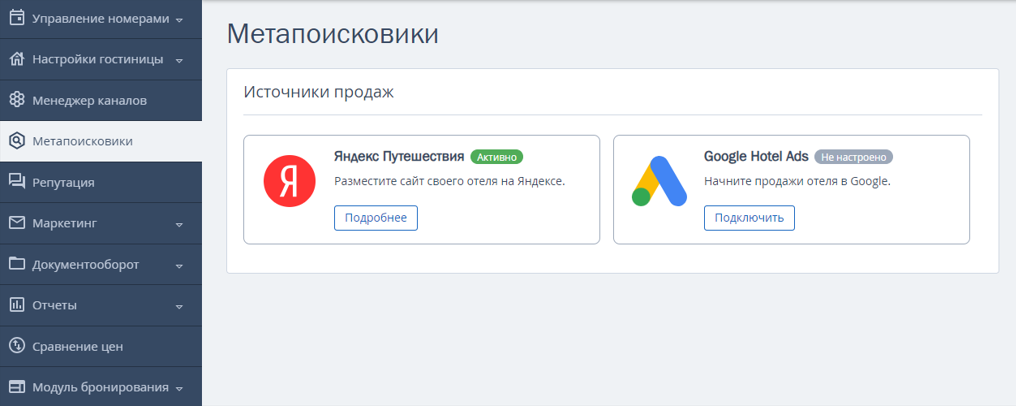Click text Начните продажи отеля в Google
The width and height of the screenshot is (1016, 406).
pos(798,181)
